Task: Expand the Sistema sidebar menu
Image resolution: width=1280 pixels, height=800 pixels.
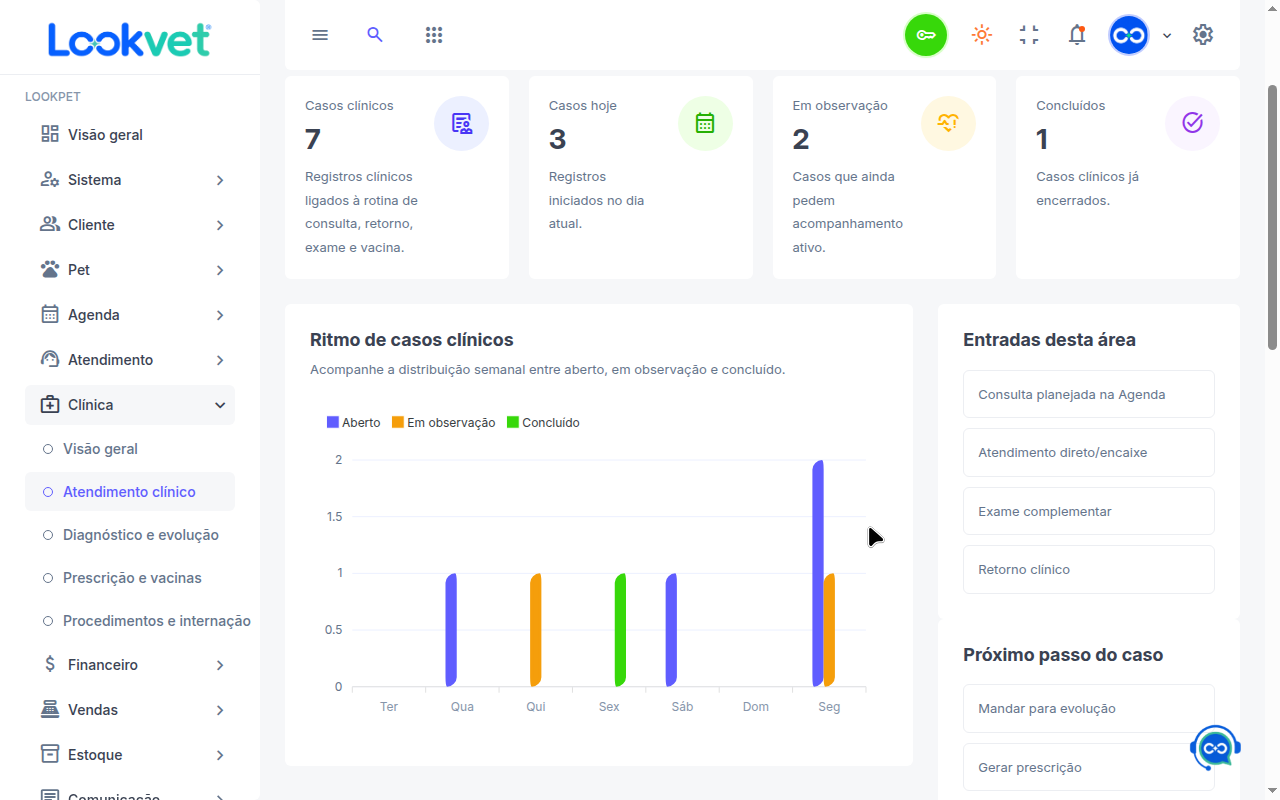Action: click(130, 180)
